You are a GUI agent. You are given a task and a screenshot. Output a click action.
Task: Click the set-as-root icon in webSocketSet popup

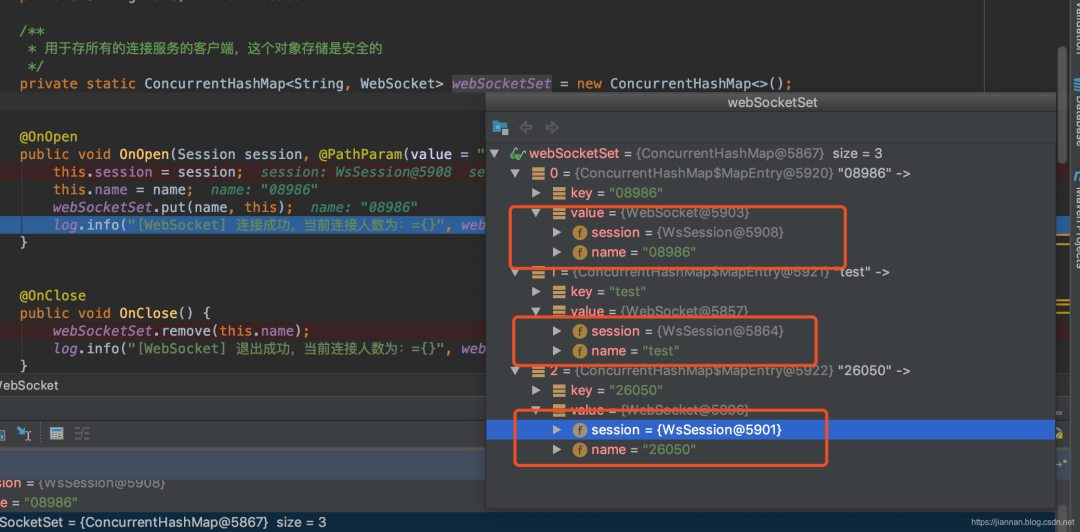[x=500, y=127]
